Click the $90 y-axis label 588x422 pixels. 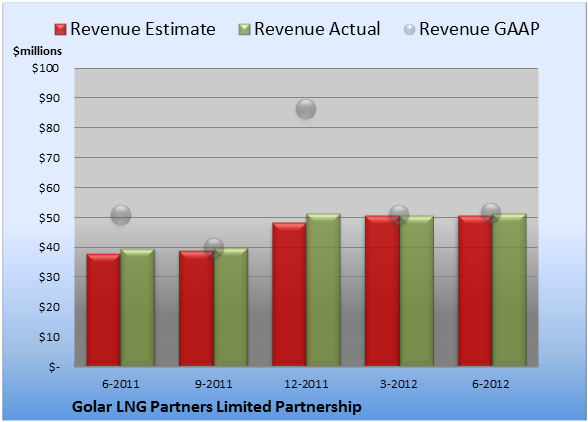(x=49, y=98)
